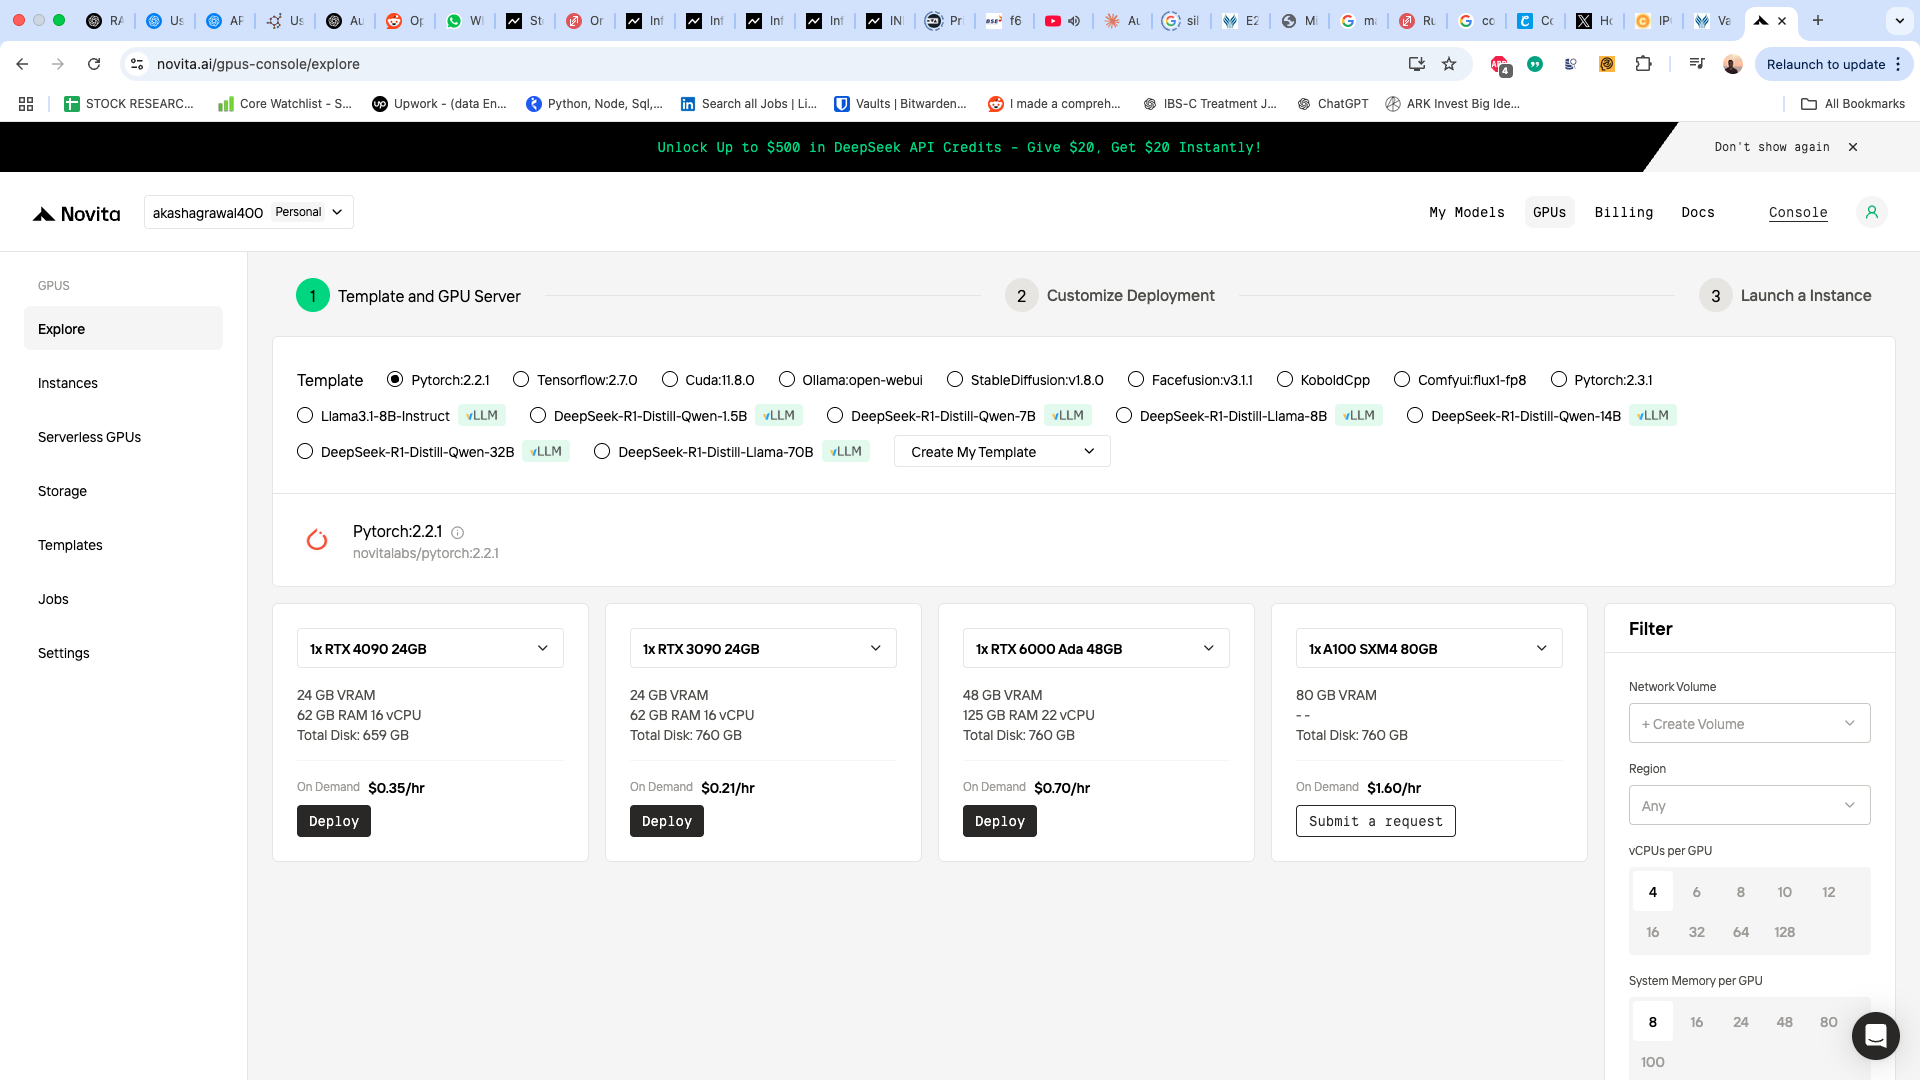The height and width of the screenshot is (1080, 1920).
Task: Bookmark this page with the star icon
Action: pyautogui.click(x=1449, y=64)
